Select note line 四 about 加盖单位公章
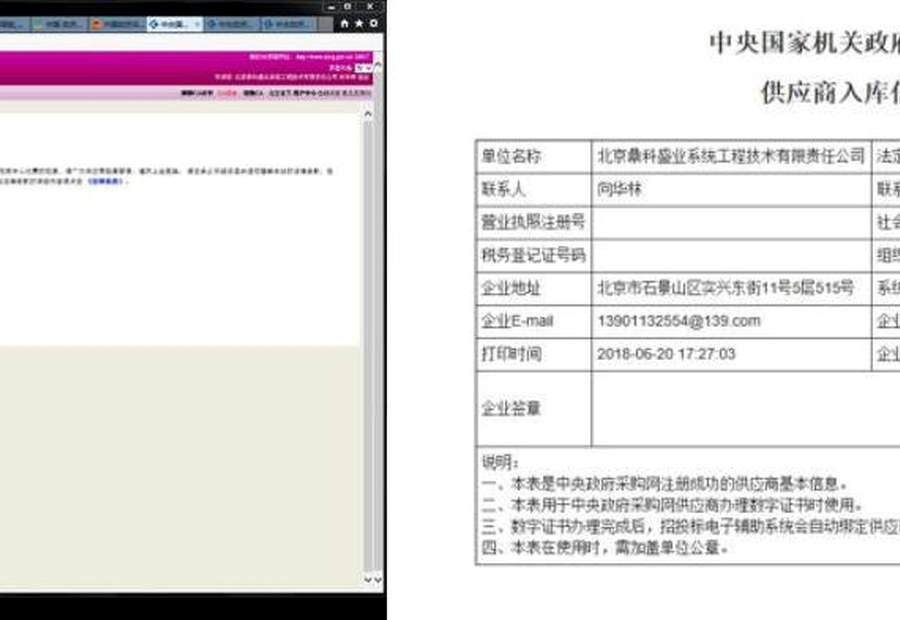 pyautogui.click(x=604, y=548)
